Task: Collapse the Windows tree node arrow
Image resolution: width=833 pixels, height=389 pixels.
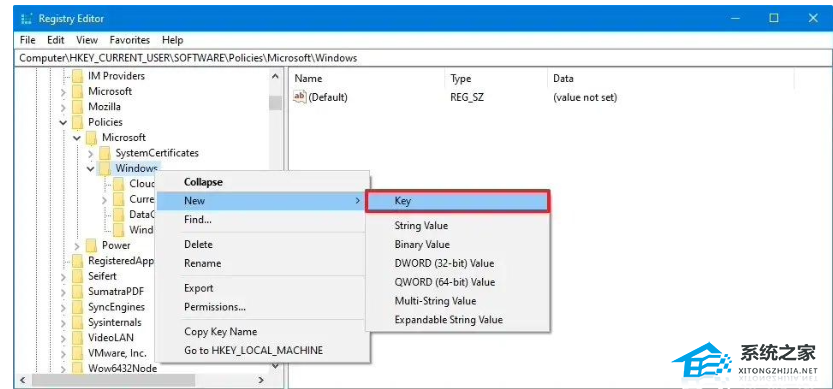Action: point(91,168)
